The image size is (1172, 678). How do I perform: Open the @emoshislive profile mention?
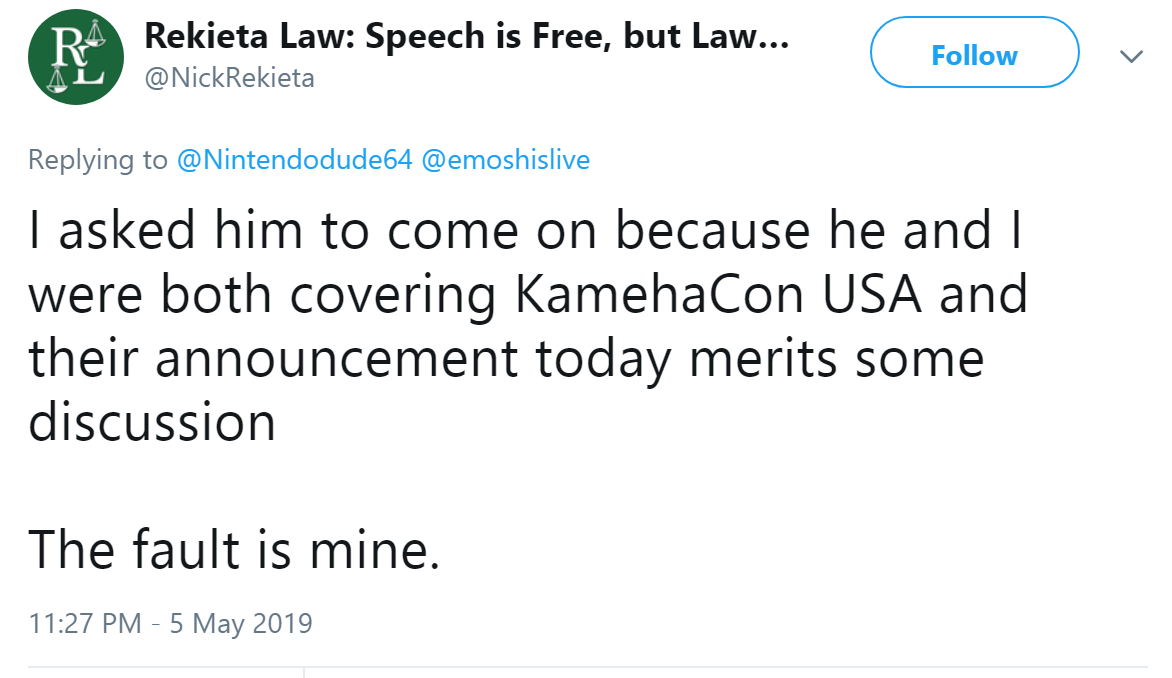[x=506, y=159]
